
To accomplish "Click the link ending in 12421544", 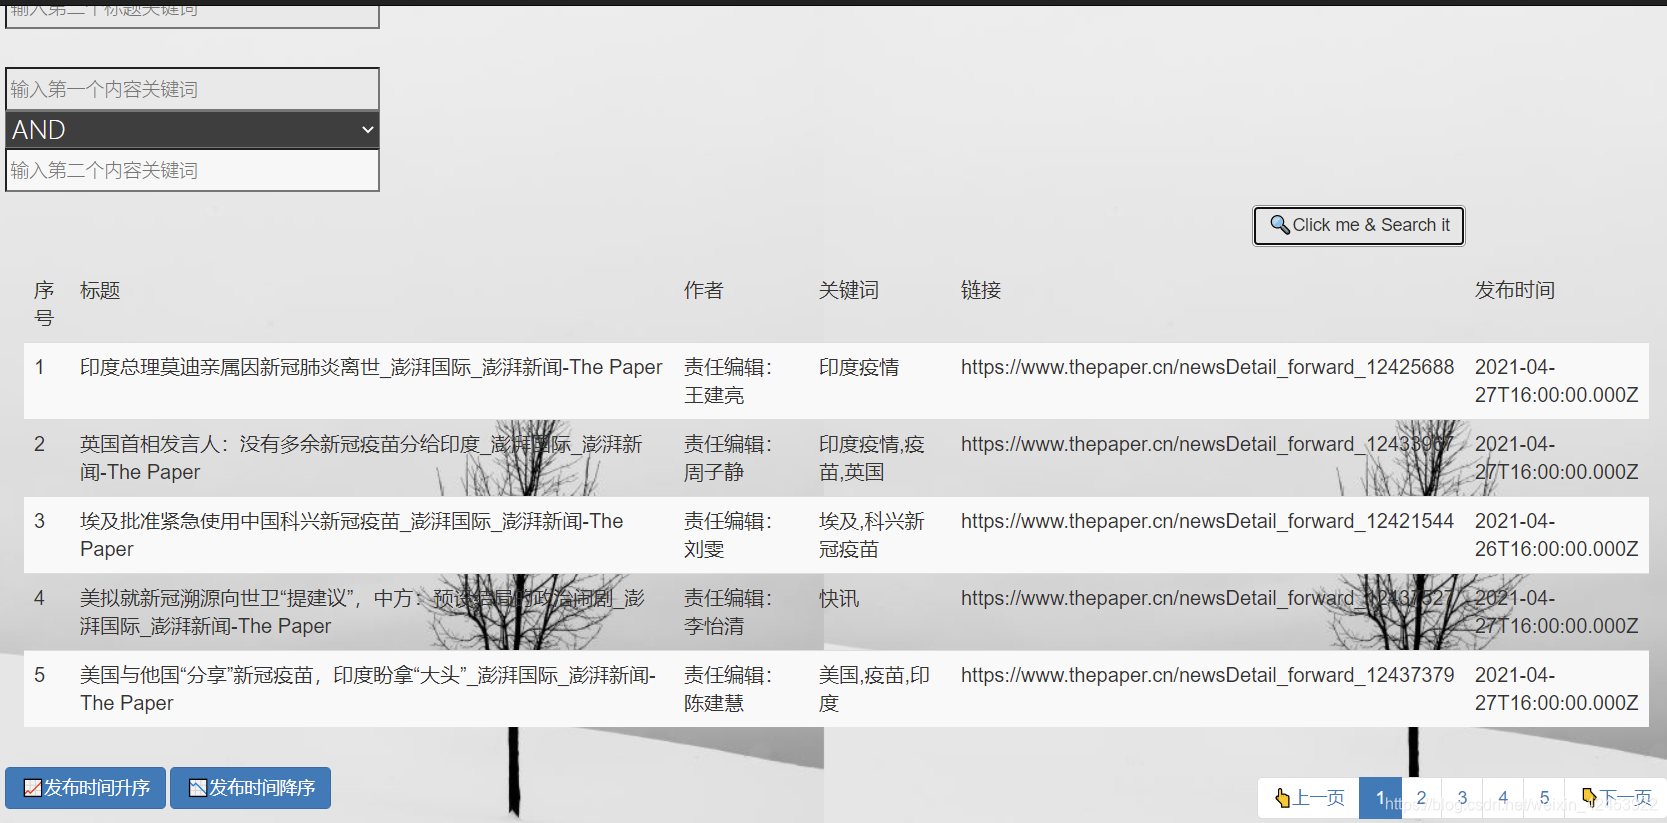I will 1207,521.
